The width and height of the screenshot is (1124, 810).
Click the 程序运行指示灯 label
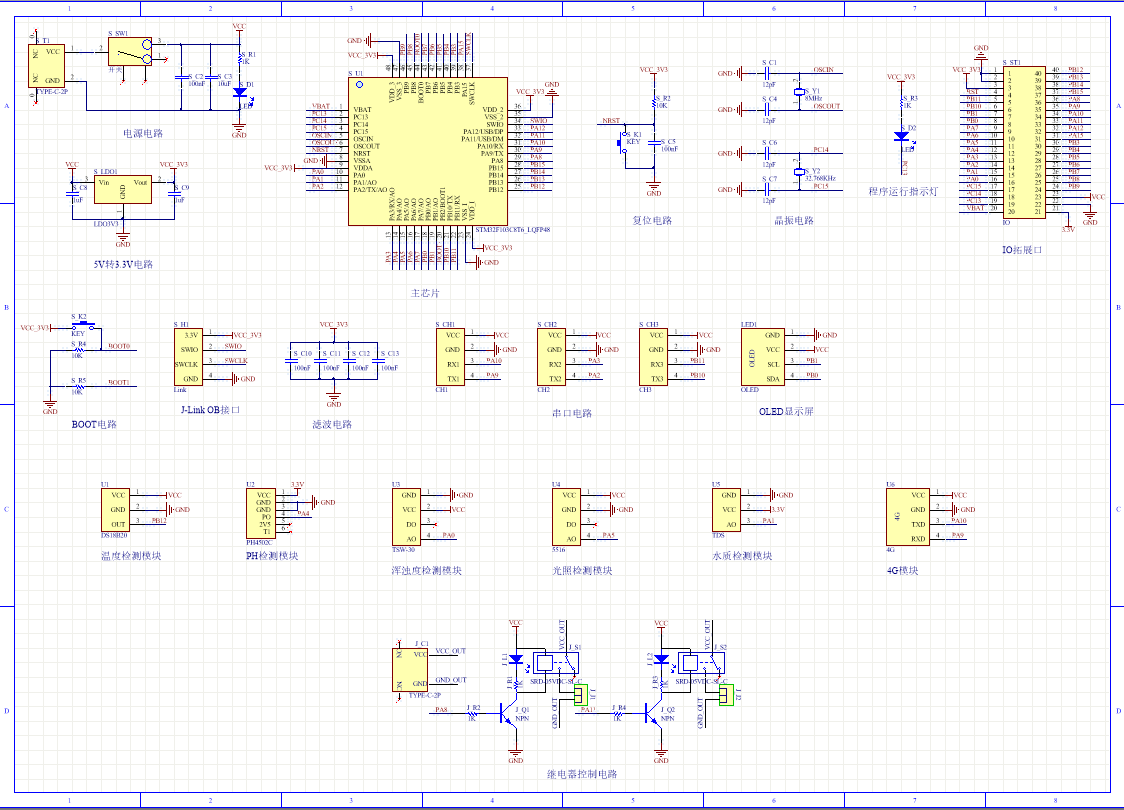pos(903,191)
